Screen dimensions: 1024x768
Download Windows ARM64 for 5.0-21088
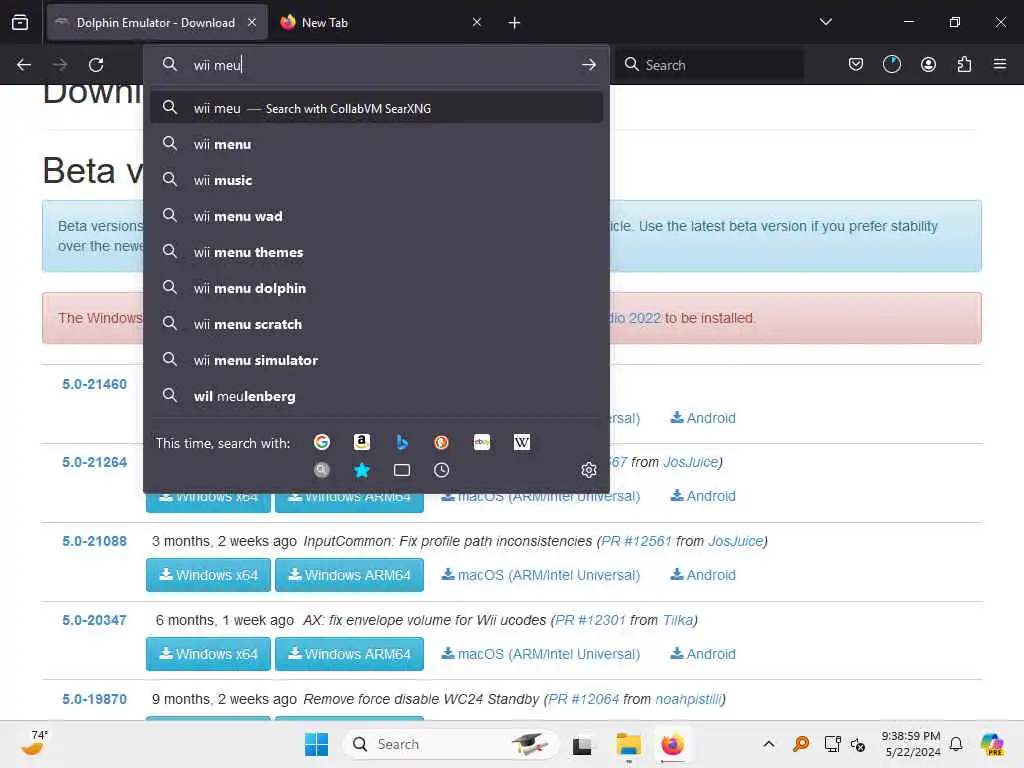pos(349,575)
